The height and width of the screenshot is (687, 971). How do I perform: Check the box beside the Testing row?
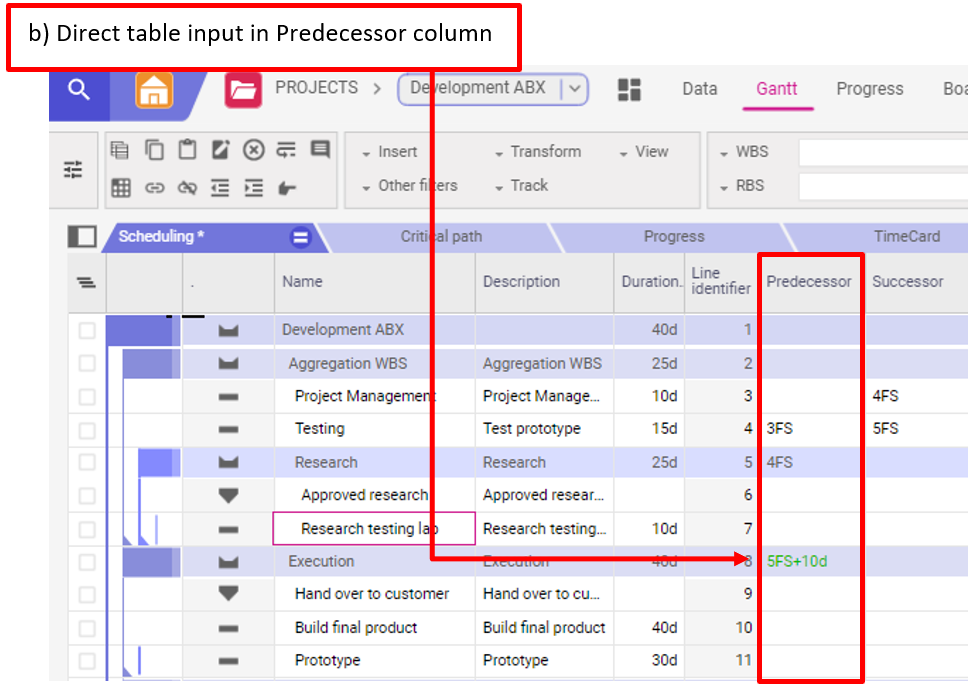(87, 430)
